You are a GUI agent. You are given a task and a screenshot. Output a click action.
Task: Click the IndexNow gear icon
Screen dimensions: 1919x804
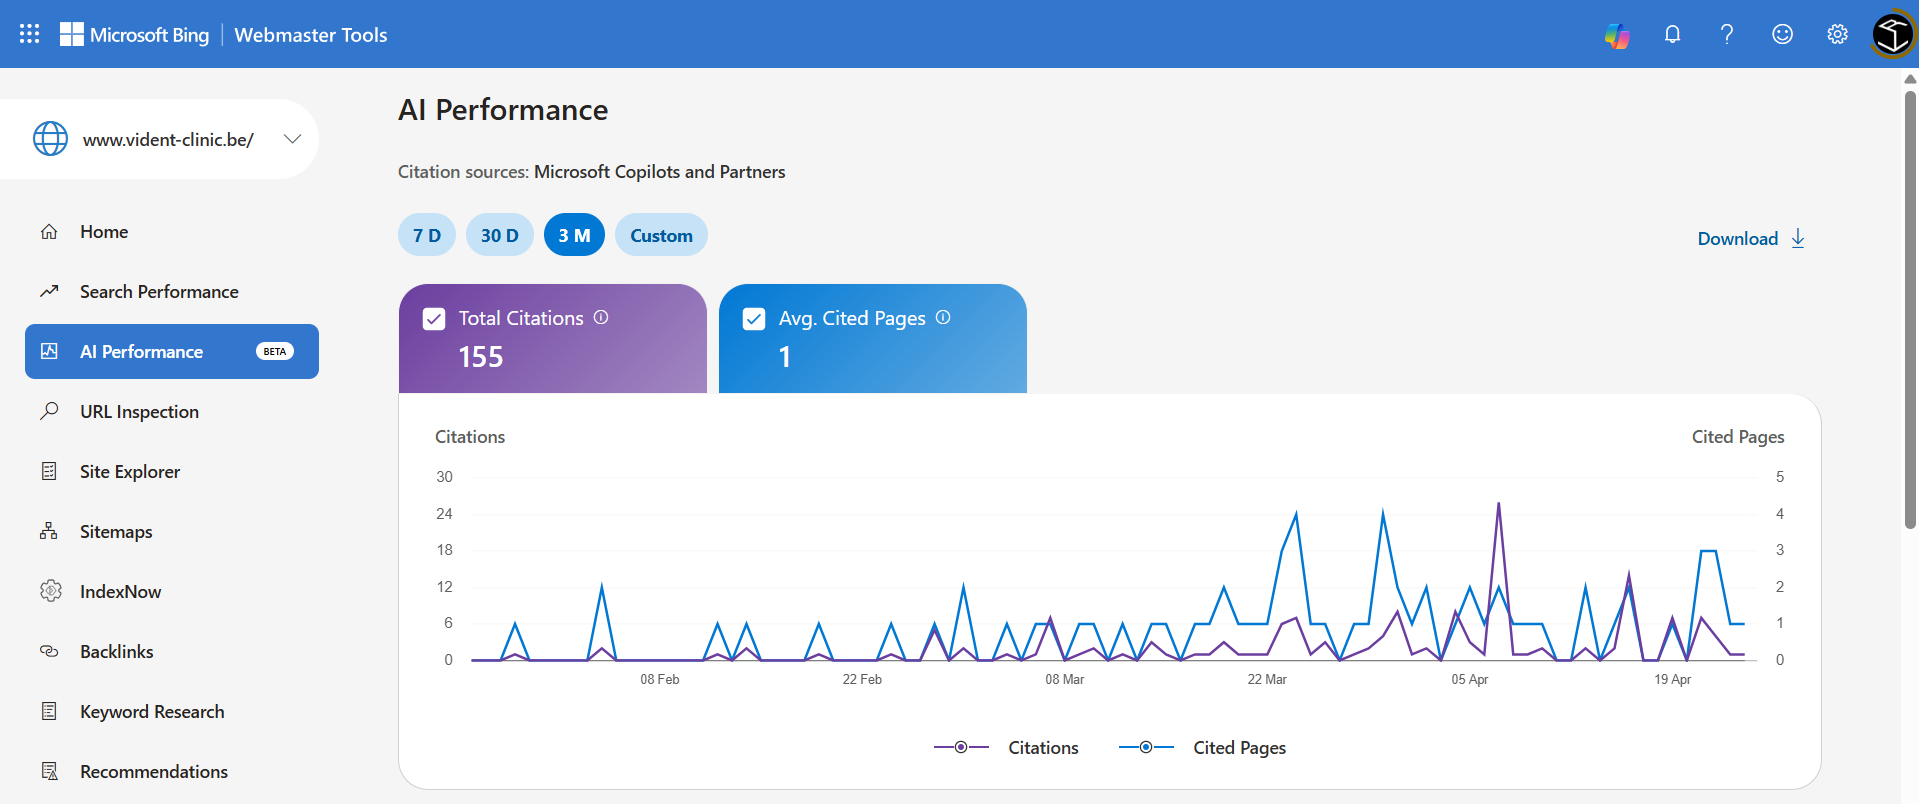50,591
